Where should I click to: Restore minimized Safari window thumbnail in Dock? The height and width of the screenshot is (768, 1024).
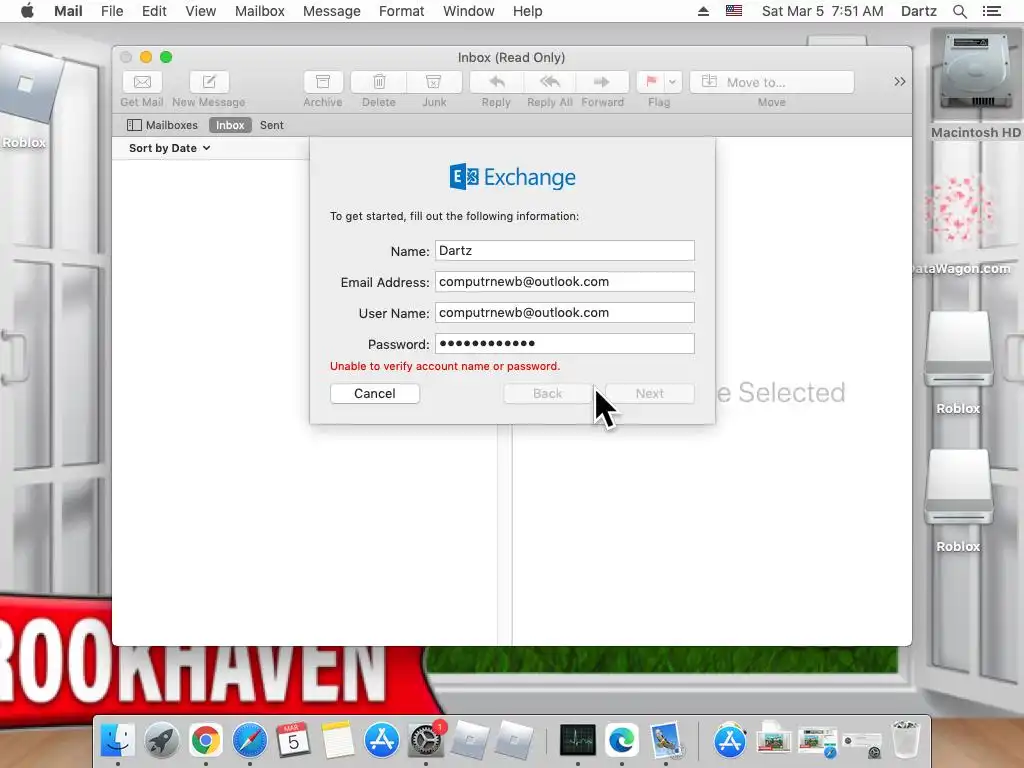[x=818, y=742]
